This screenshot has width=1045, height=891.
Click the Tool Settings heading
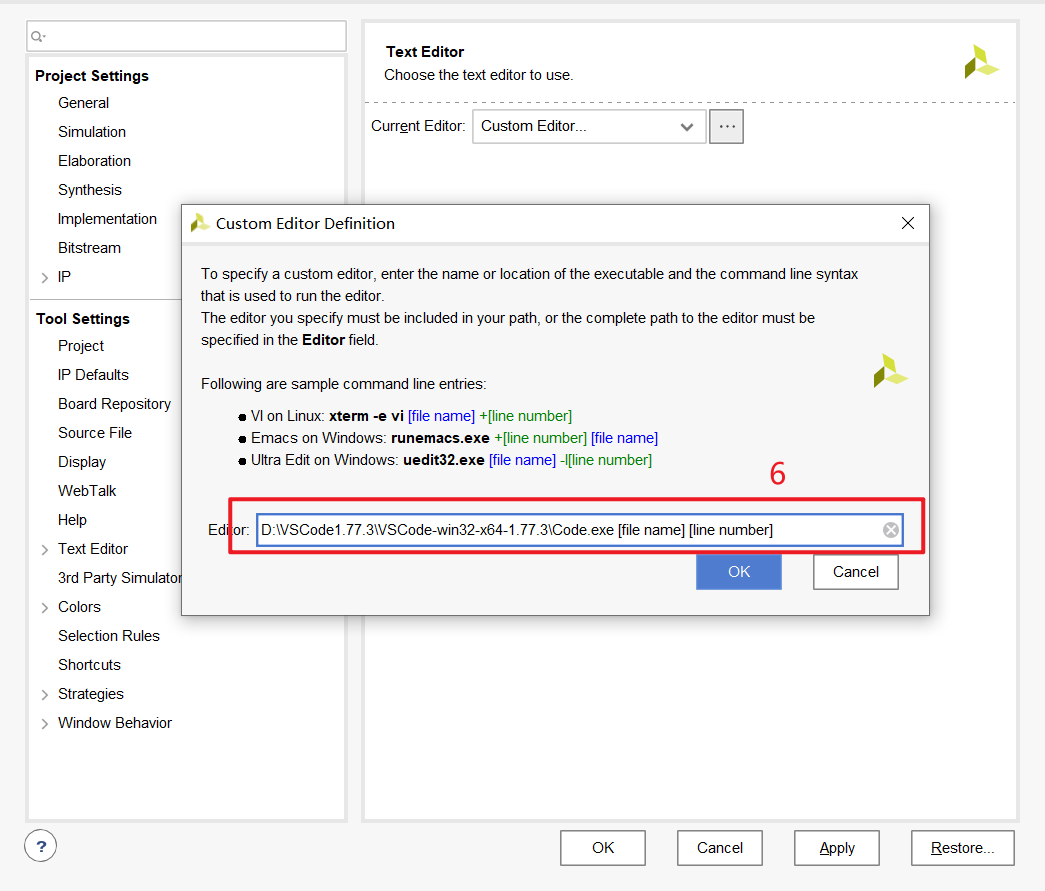(x=83, y=319)
